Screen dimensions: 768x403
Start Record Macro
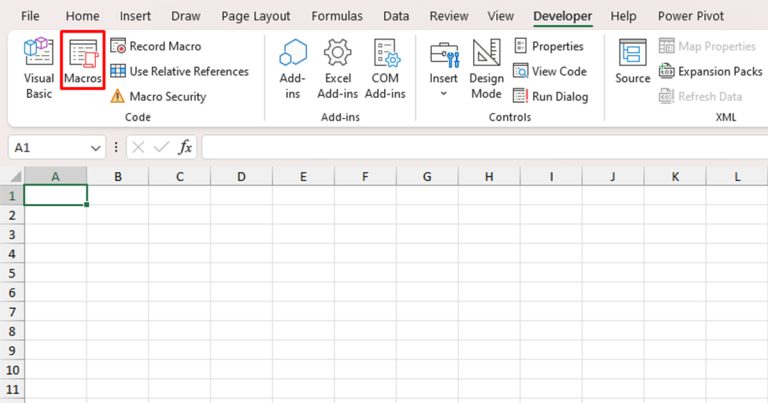tap(156, 46)
